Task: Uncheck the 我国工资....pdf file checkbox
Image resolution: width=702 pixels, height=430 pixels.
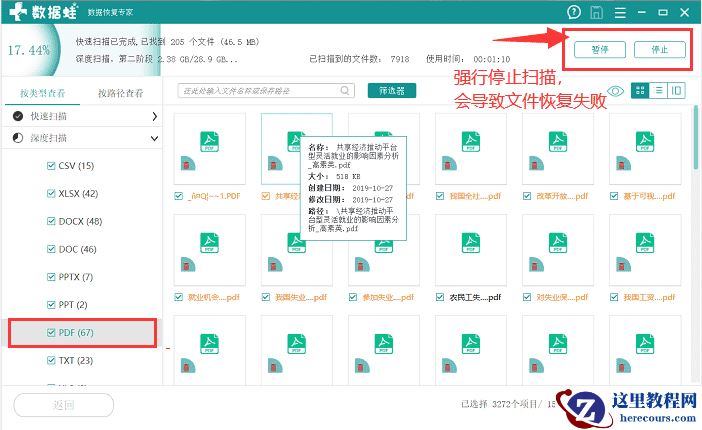Action: 614,297
